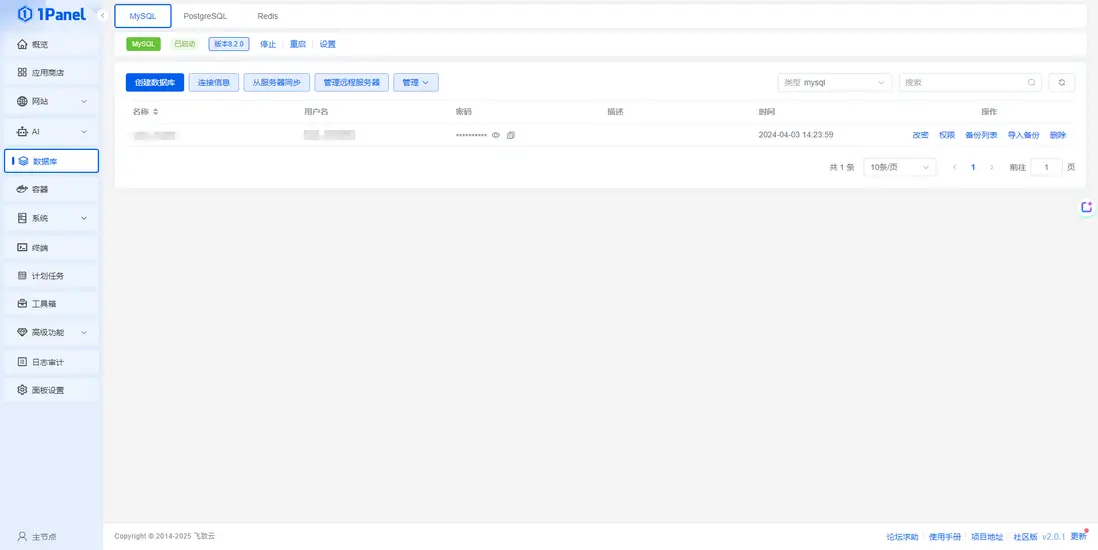The image size is (1098, 550).
Task: Open the 日志审计 log audit page
Action: point(51,362)
